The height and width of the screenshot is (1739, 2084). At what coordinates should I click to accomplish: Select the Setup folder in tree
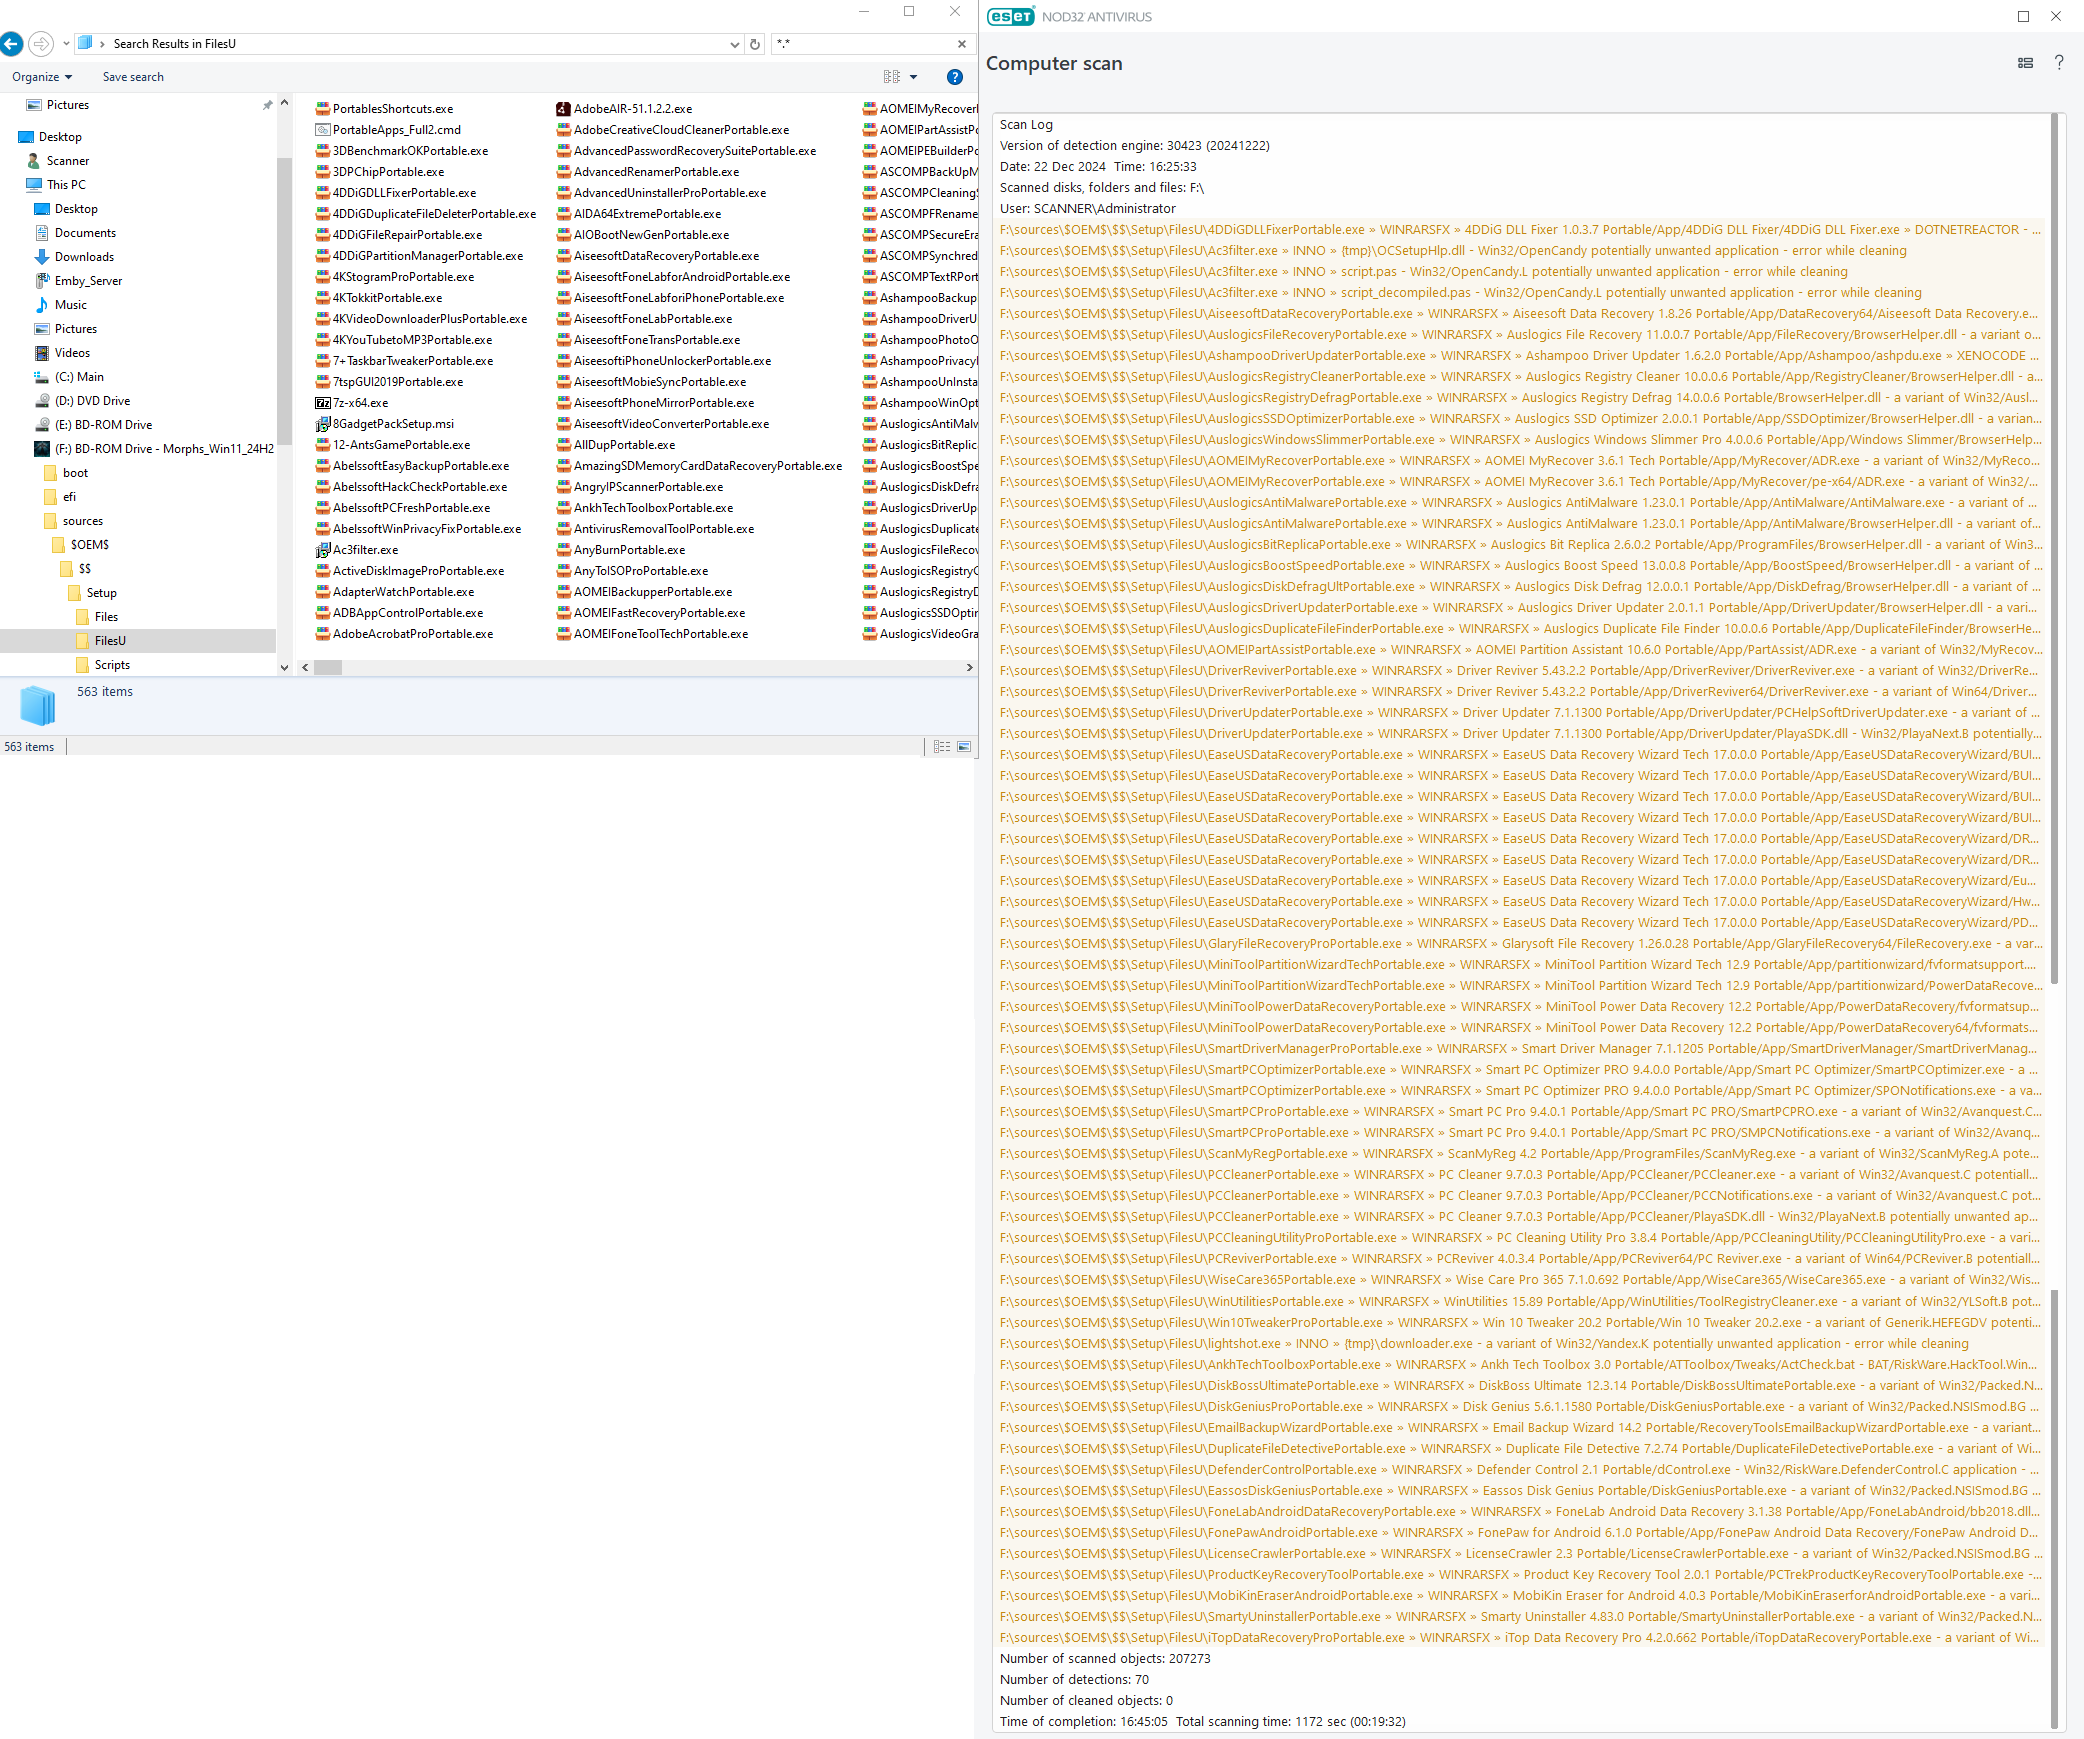(101, 593)
